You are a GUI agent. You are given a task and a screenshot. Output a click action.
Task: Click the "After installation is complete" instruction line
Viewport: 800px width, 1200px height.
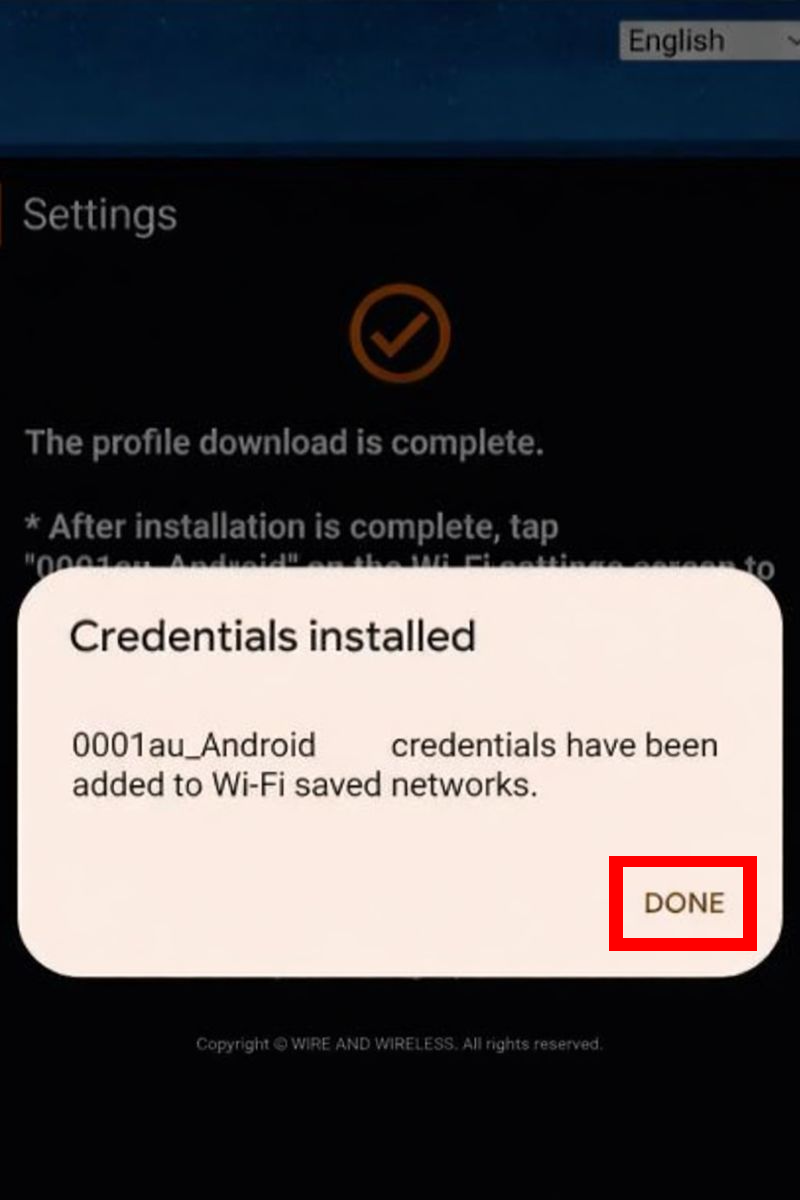[x=292, y=526]
